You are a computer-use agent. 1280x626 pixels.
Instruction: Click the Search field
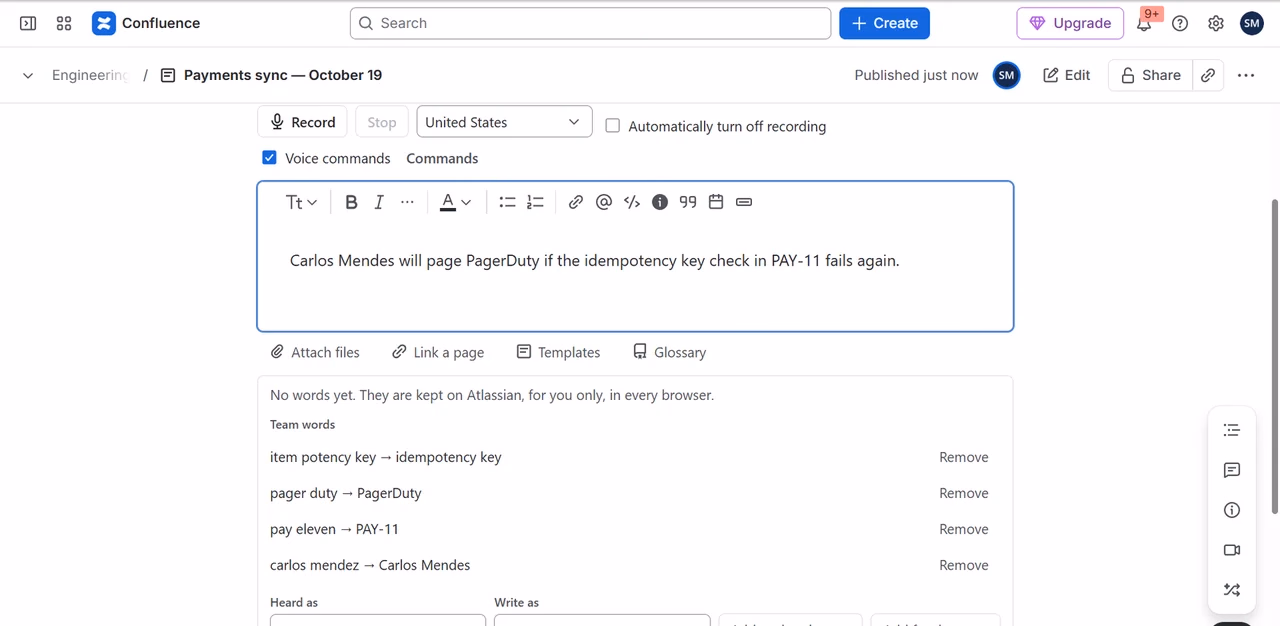click(x=590, y=23)
